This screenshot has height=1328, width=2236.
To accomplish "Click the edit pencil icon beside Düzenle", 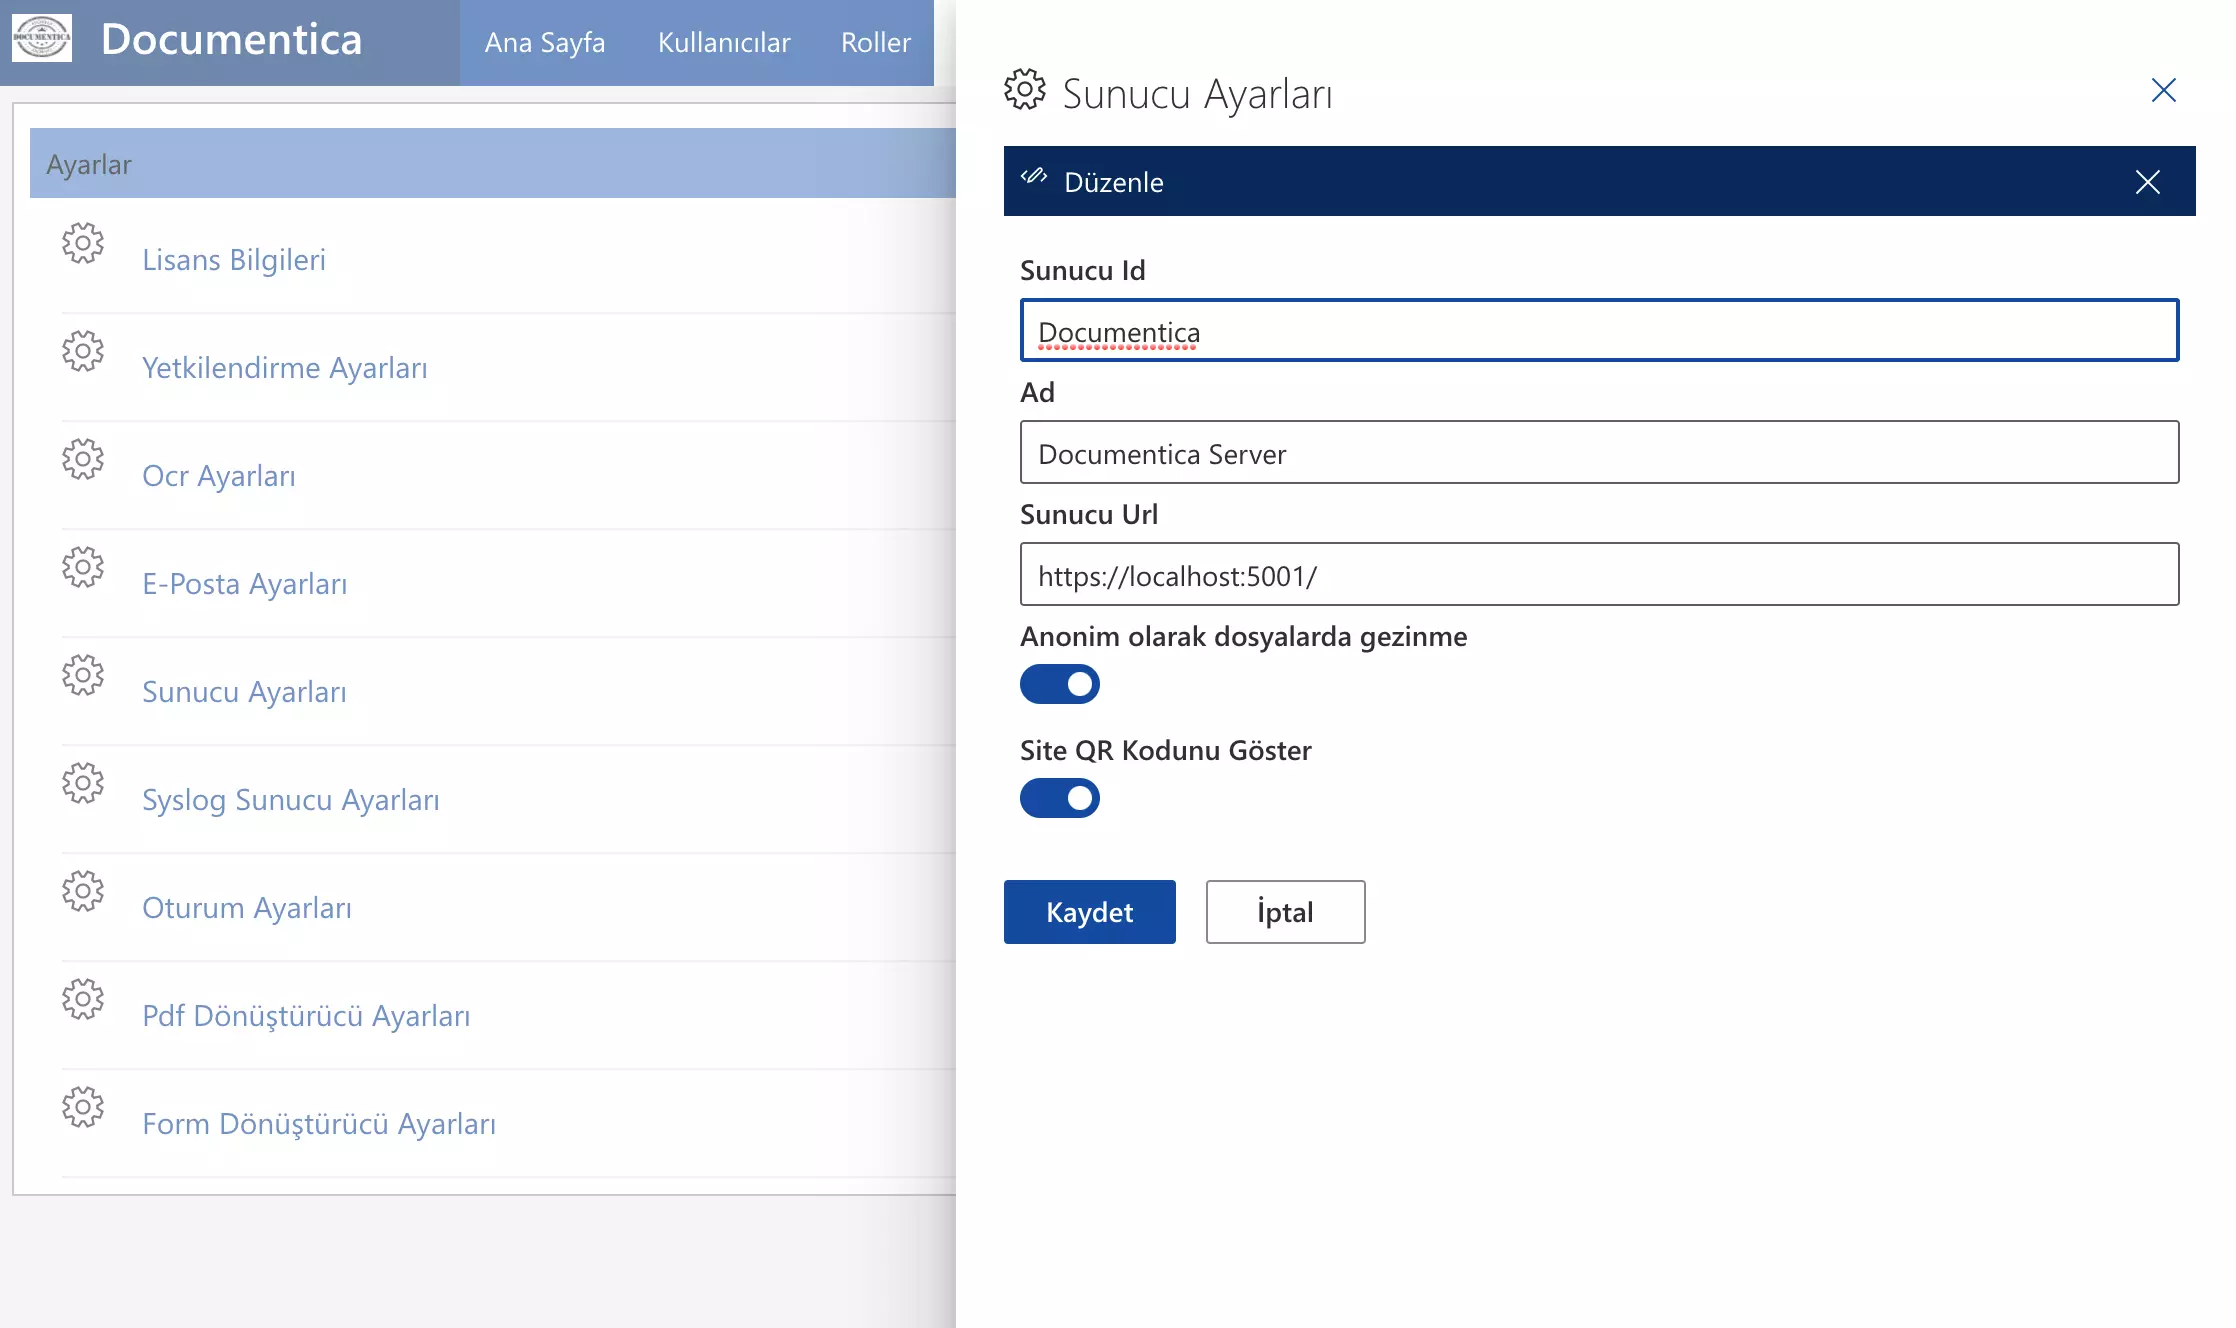I will [x=1034, y=177].
